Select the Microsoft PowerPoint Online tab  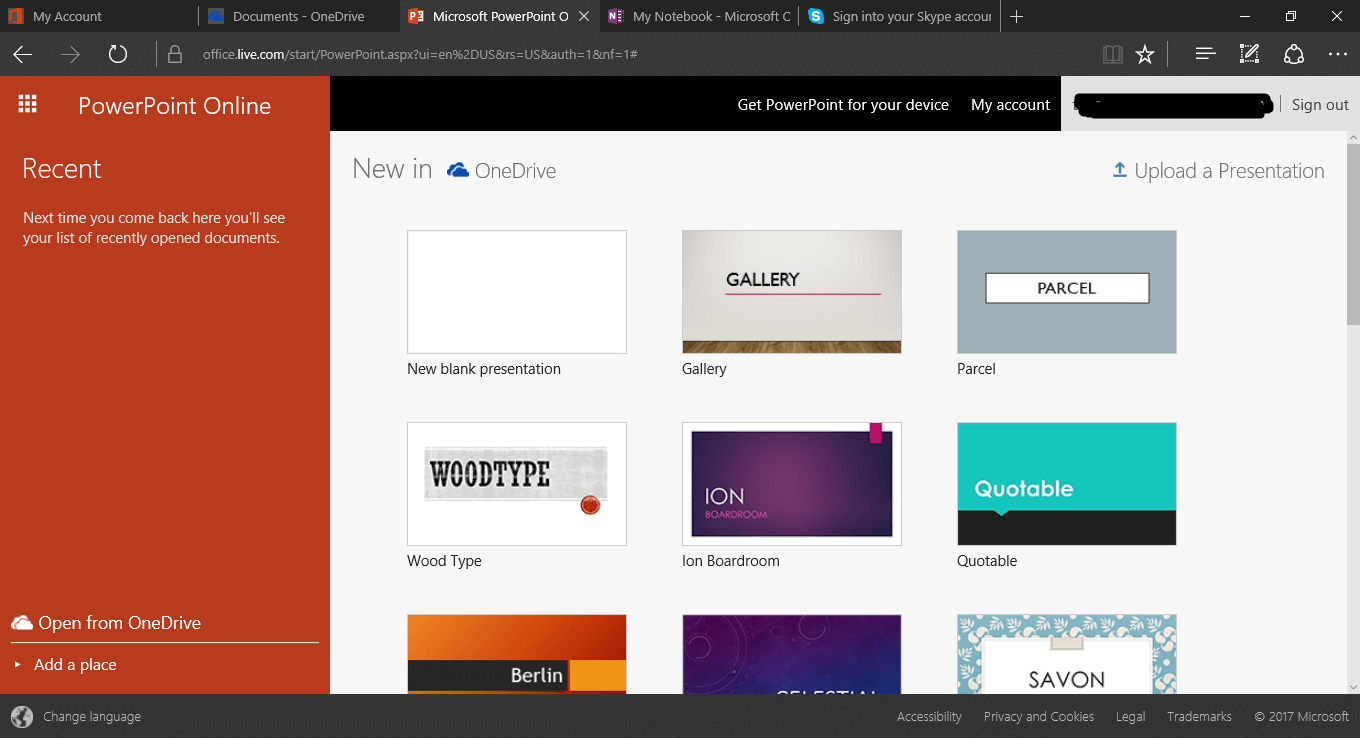coord(499,17)
